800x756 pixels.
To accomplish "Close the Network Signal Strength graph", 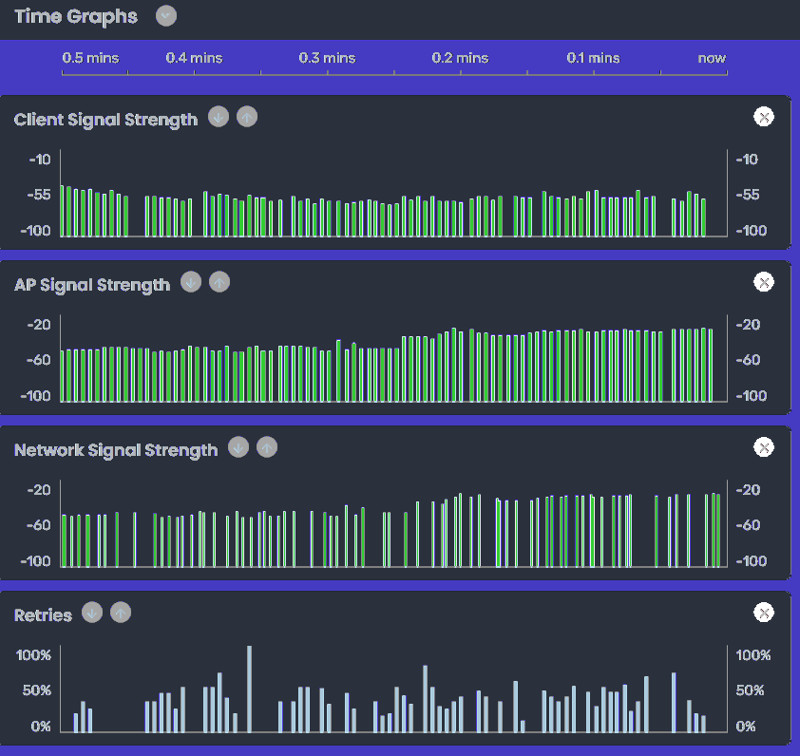I will pos(764,447).
